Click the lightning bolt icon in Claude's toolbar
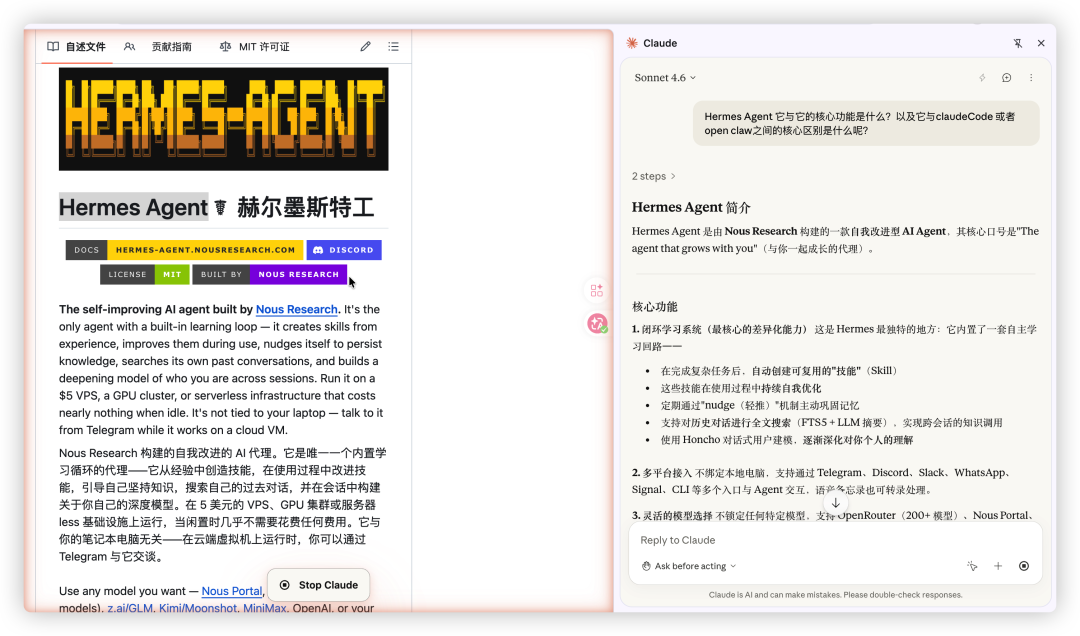Image resolution: width=1080 pixels, height=636 pixels. 982,77
